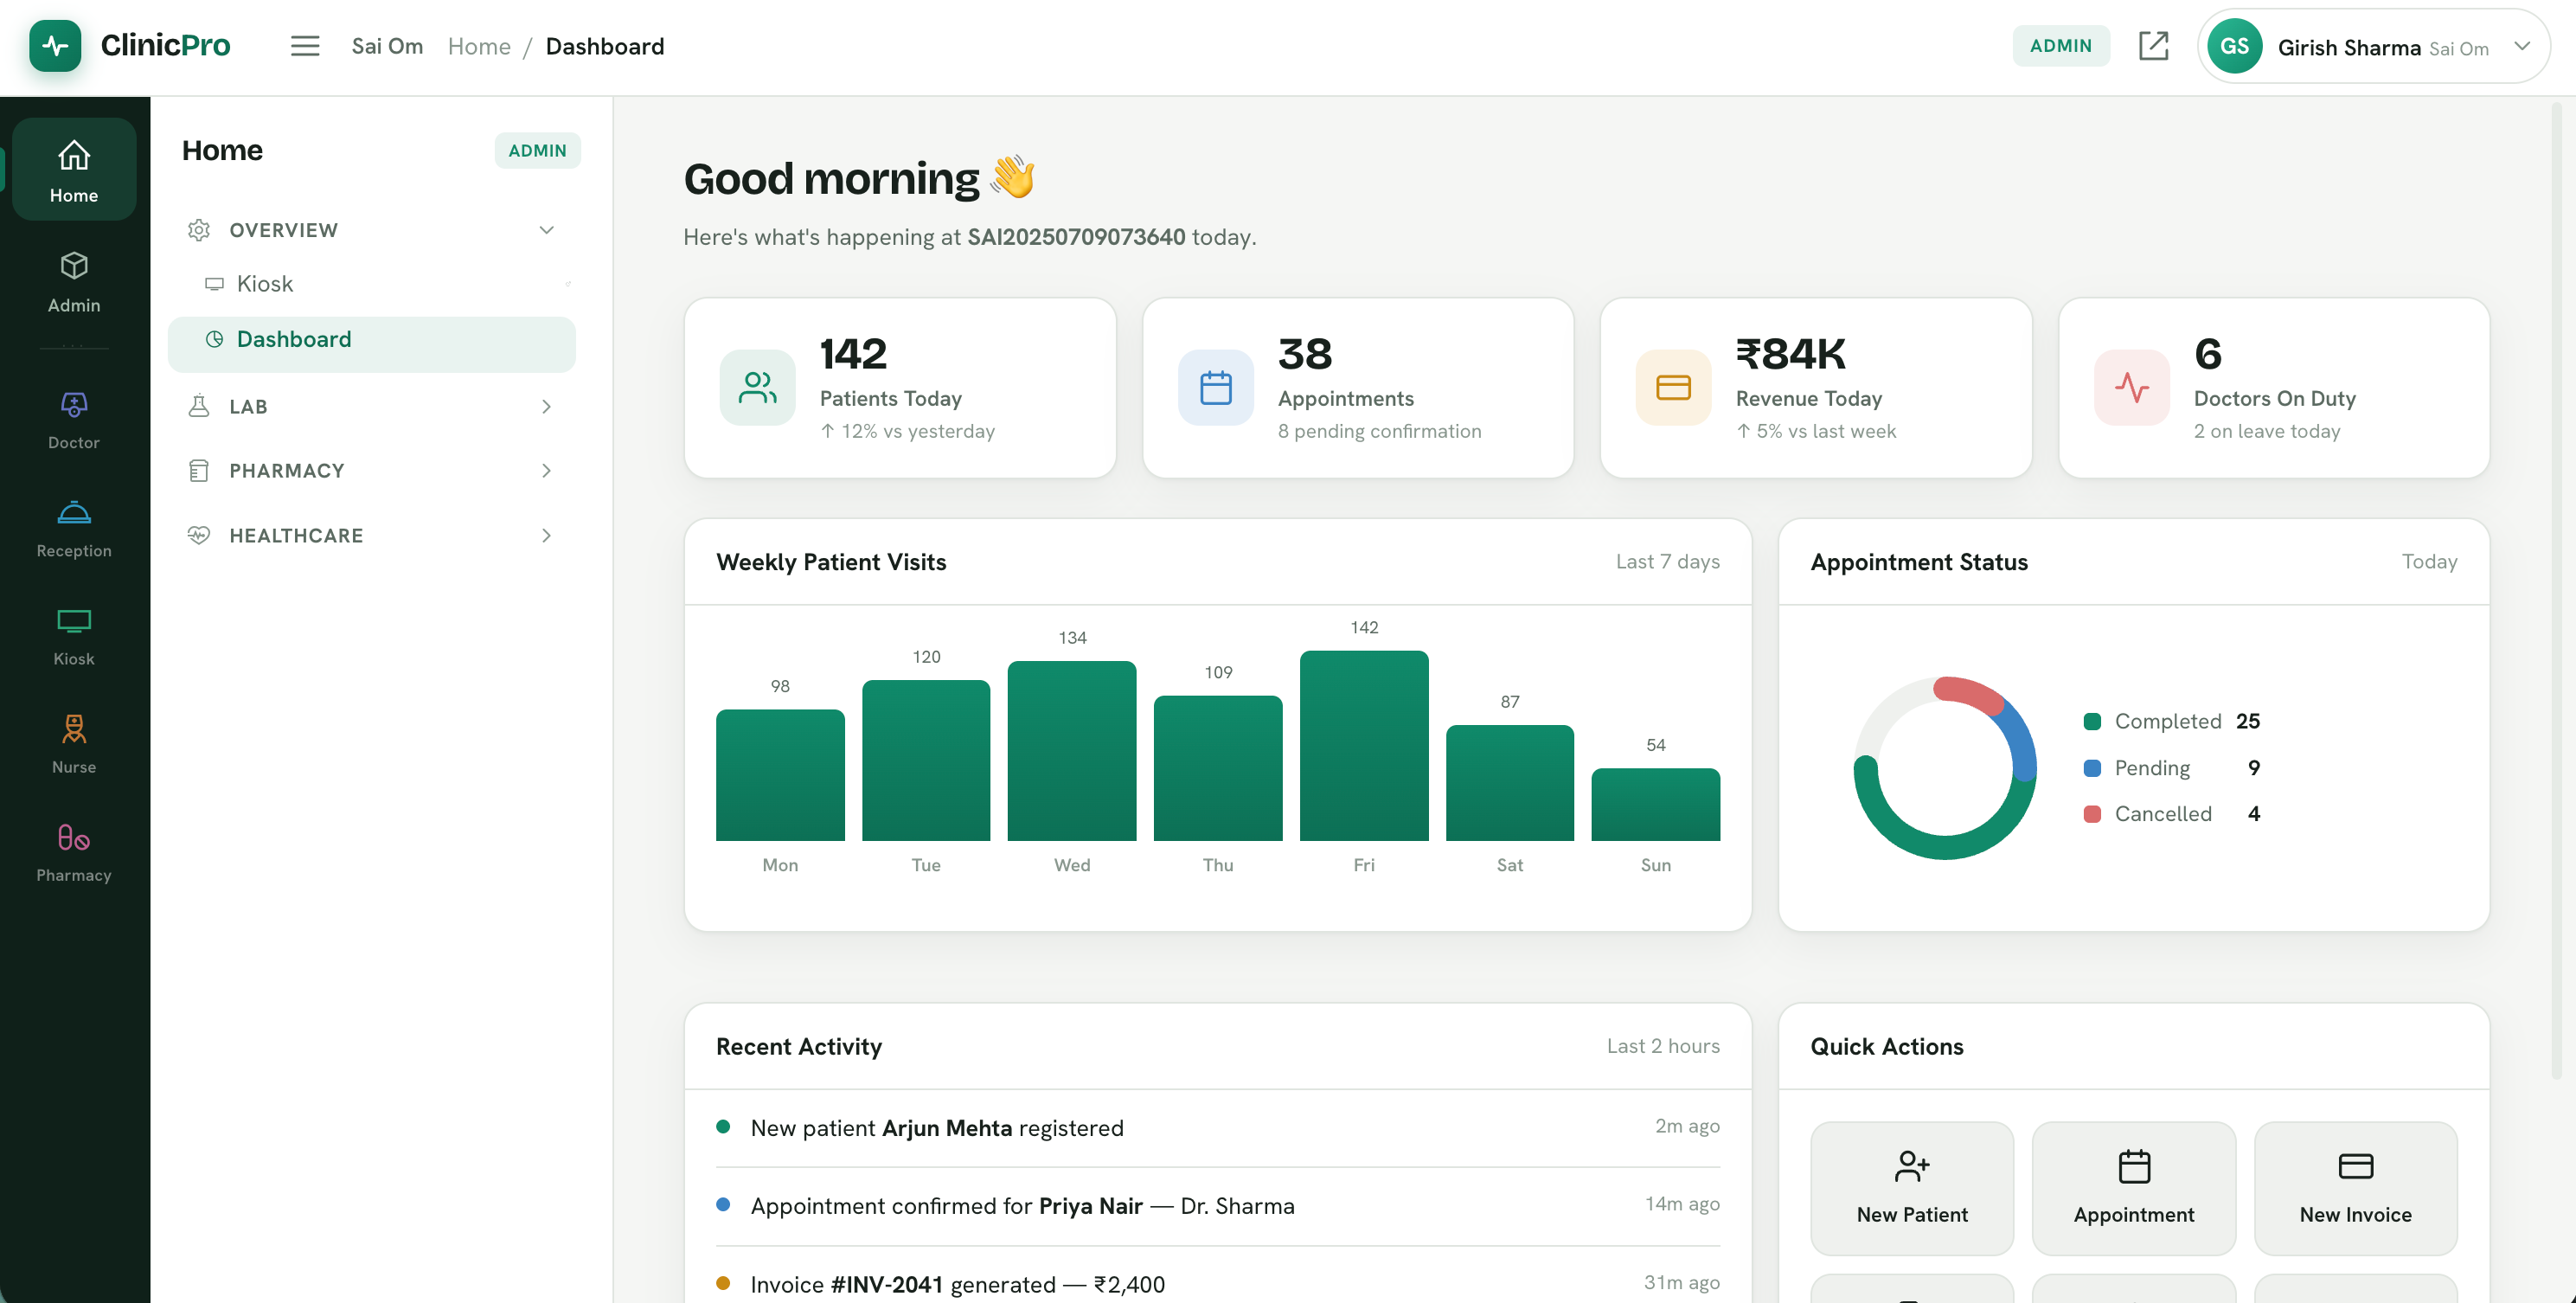
Task: Expand the Healthcare menu section
Action: click(x=546, y=535)
